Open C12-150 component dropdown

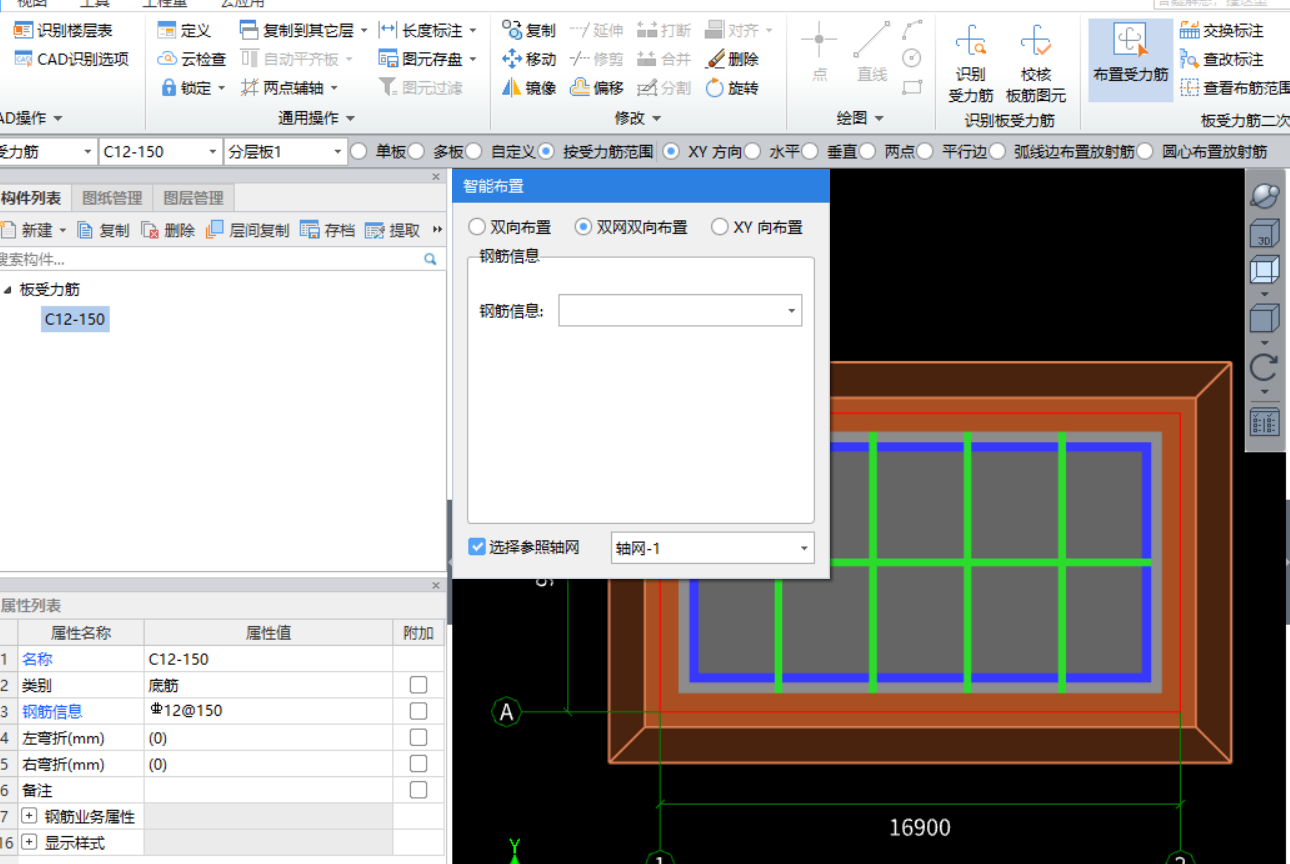tap(212, 152)
